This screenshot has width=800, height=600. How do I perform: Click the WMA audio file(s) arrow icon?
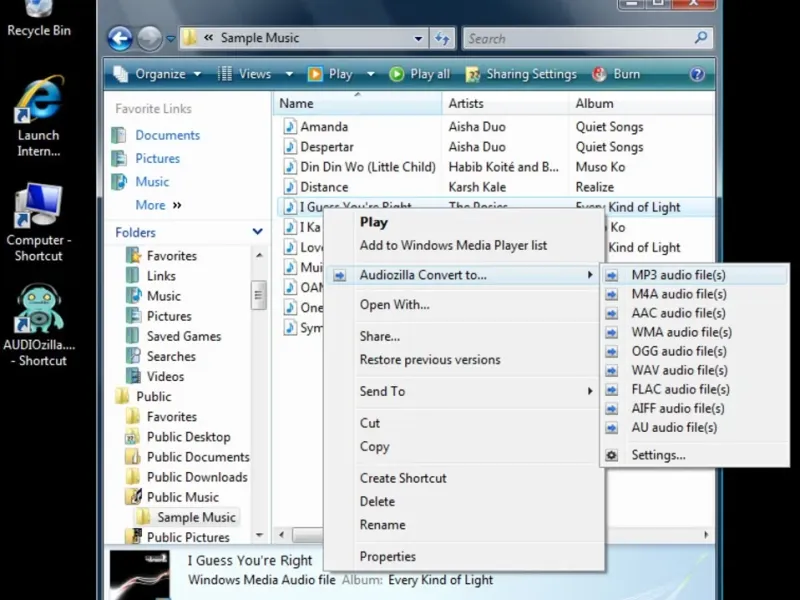coord(611,333)
